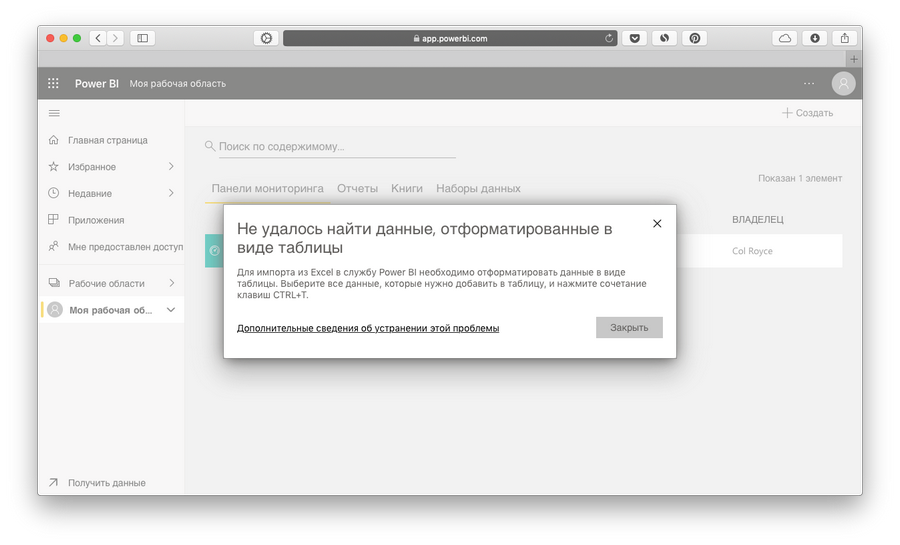Reload the page in address bar

click(x=608, y=38)
